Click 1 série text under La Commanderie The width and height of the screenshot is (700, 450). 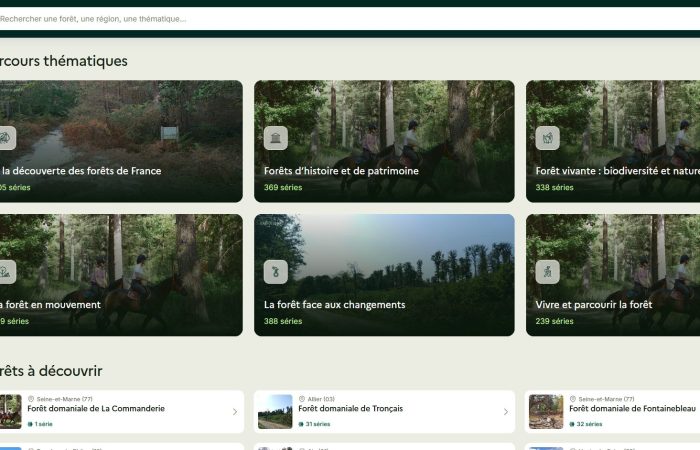(x=44, y=424)
